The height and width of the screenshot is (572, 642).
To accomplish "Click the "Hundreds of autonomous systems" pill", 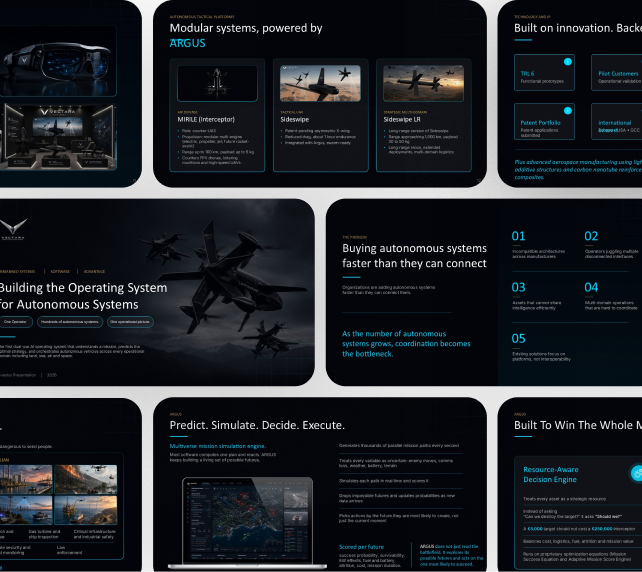I will (70, 322).
